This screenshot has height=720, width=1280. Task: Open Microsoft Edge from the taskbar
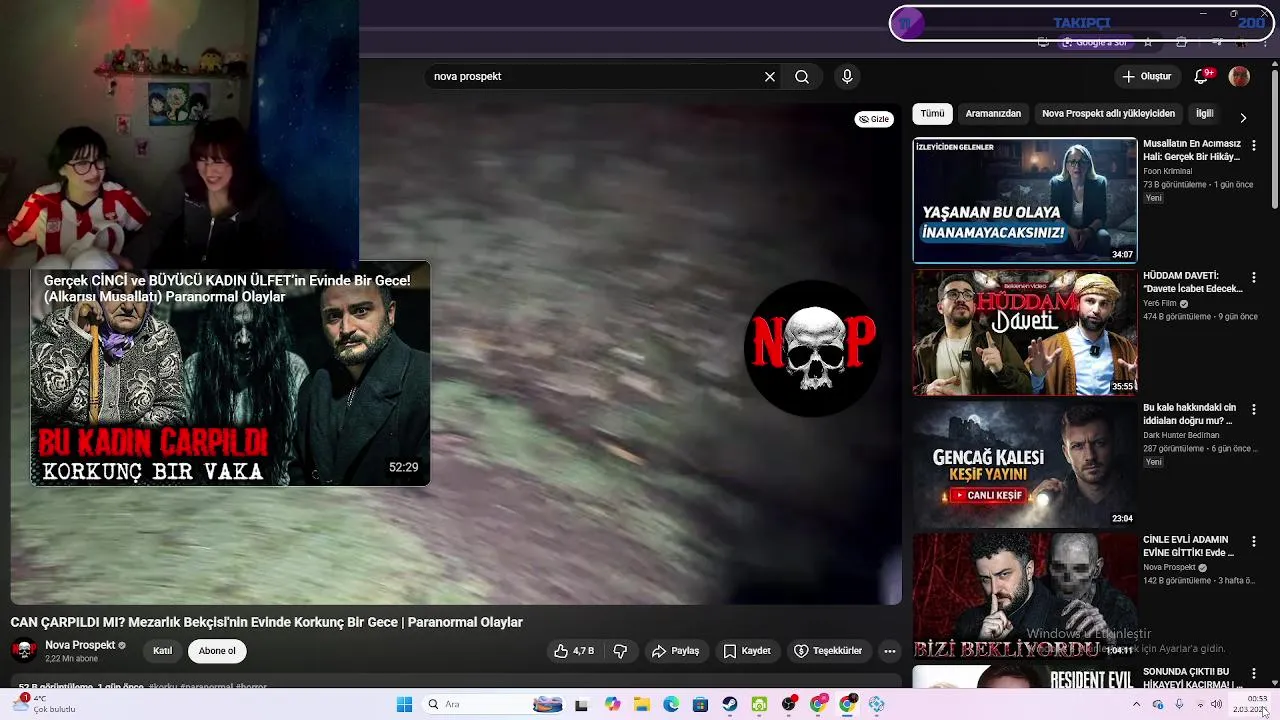(671, 705)
